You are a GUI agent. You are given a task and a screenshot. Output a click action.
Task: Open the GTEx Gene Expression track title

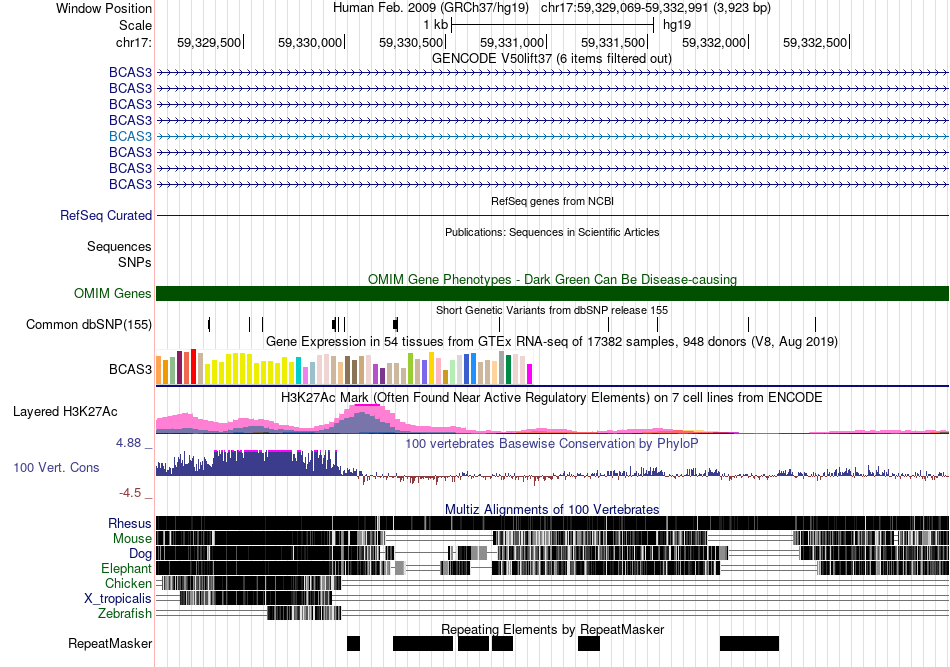tap(552, 342)
